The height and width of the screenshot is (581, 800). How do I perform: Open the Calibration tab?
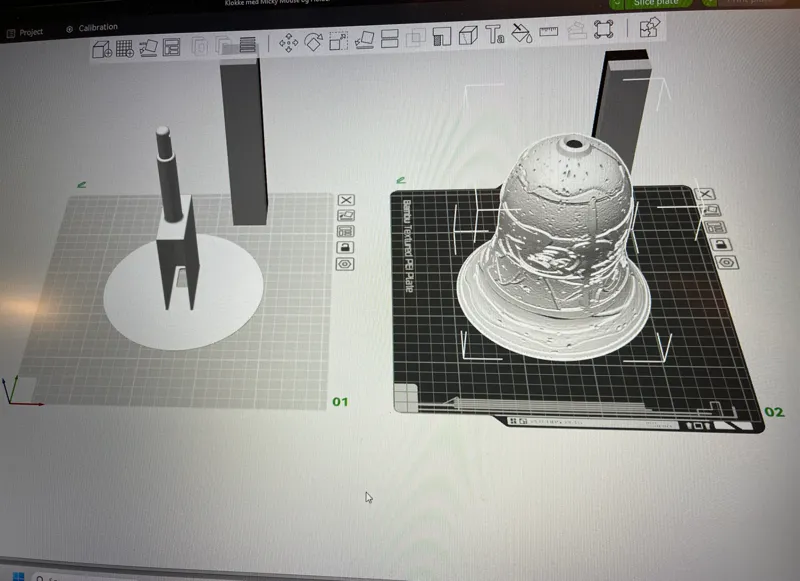click(x=92, y=28)
